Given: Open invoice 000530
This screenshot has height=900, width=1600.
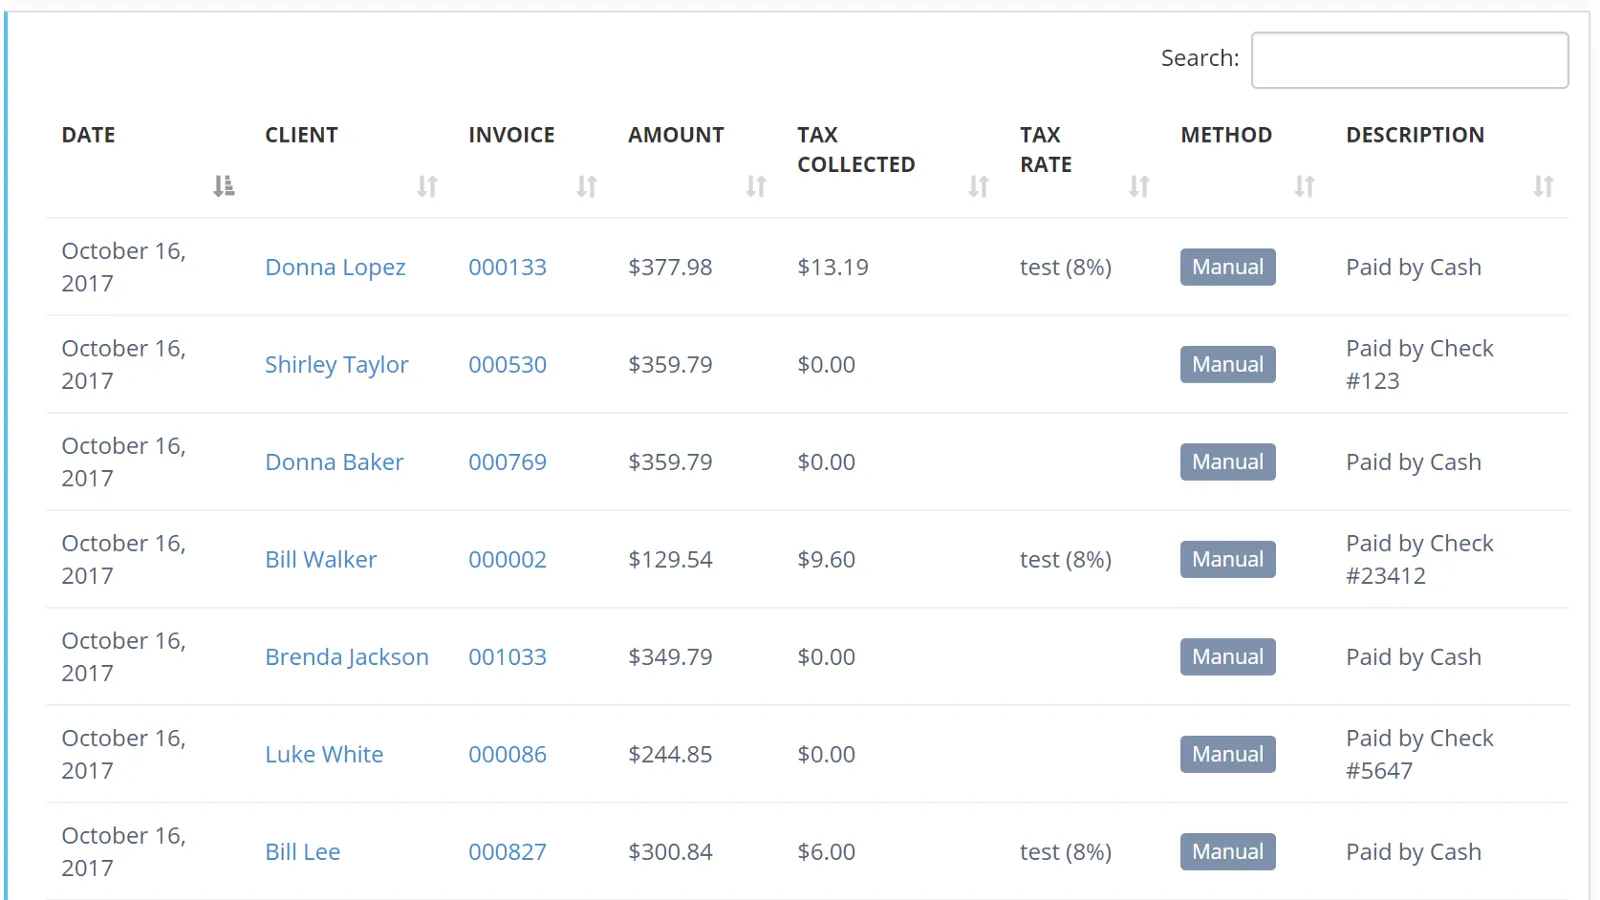Looking at the screenshot, I should tap(508, 365).
